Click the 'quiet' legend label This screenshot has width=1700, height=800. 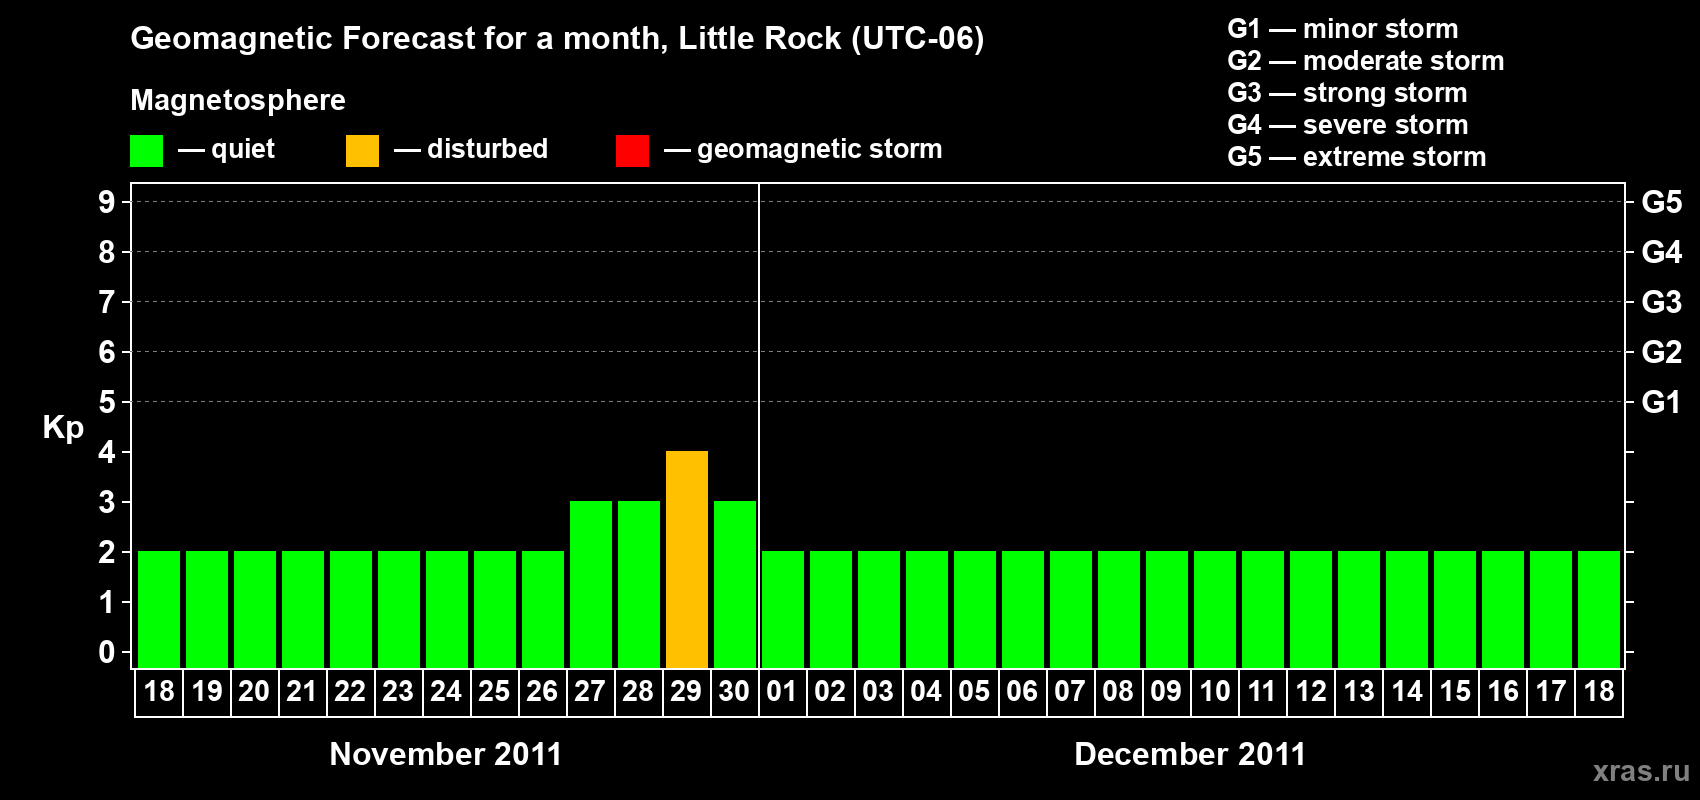pos(243,149)
